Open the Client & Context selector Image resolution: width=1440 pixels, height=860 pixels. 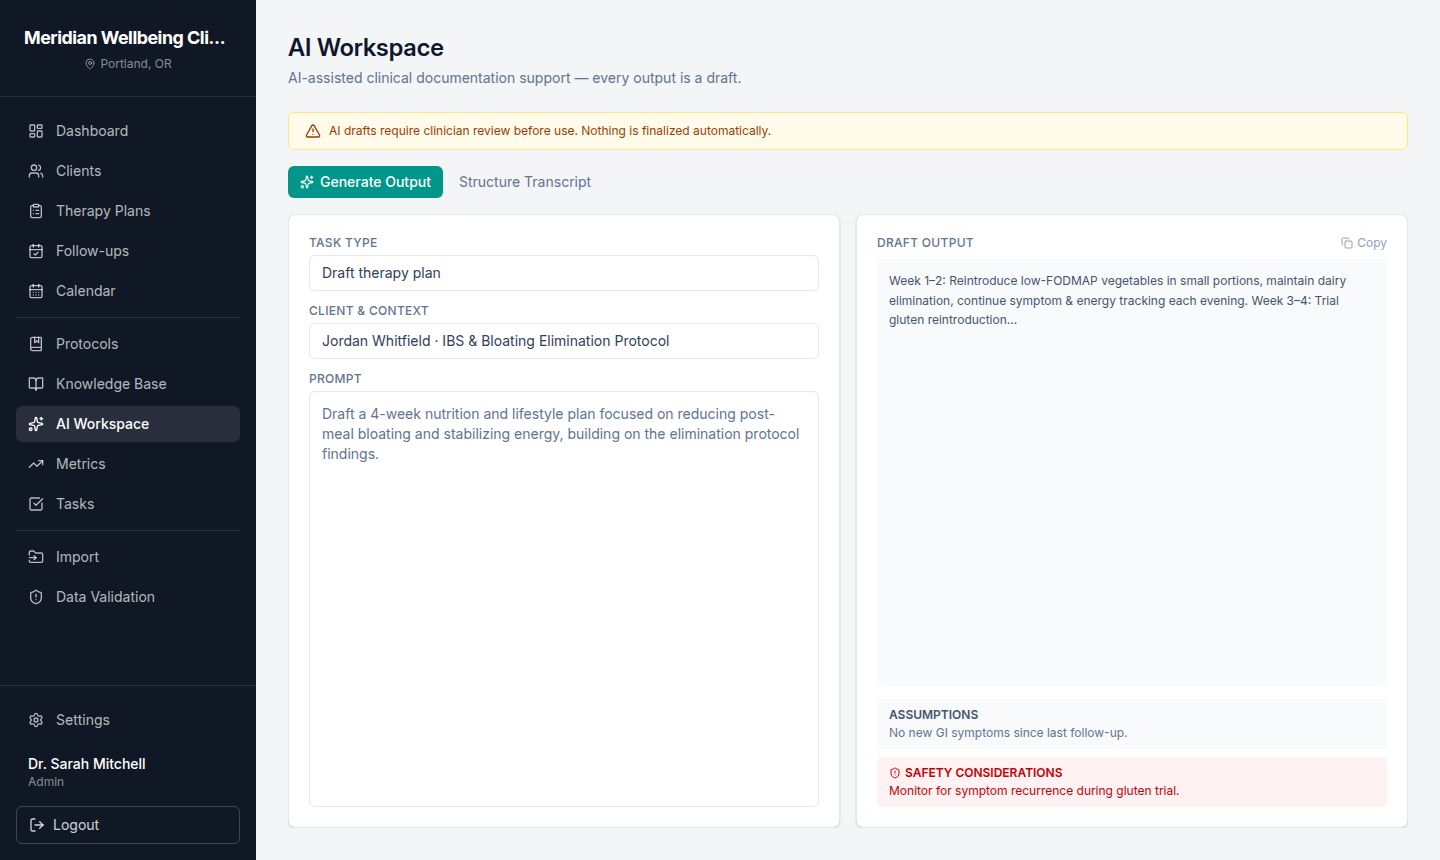click(564, 341)
